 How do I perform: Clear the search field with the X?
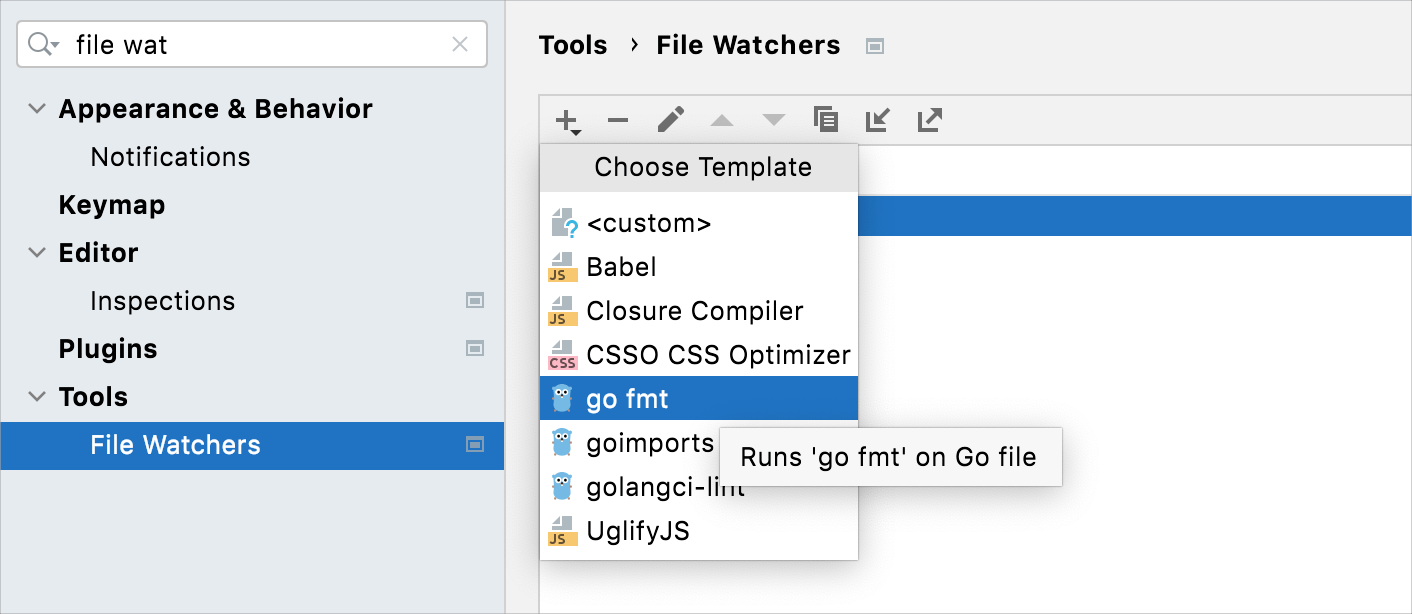point(460,44)
